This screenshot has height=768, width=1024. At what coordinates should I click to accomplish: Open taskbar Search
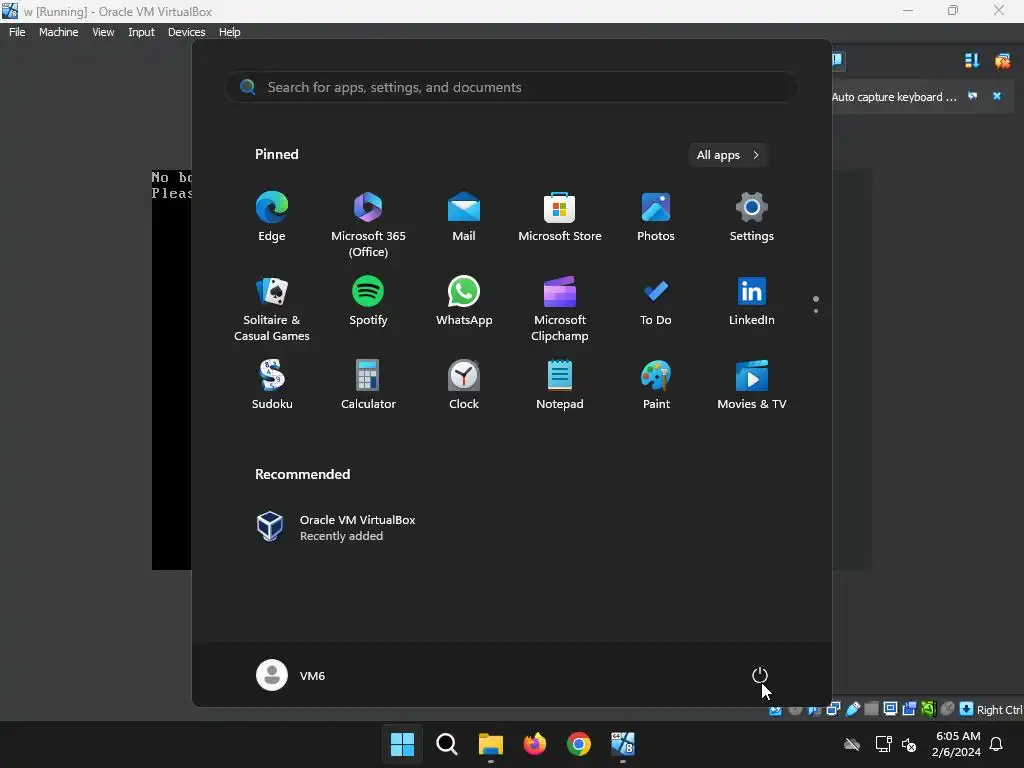[447, 744]
